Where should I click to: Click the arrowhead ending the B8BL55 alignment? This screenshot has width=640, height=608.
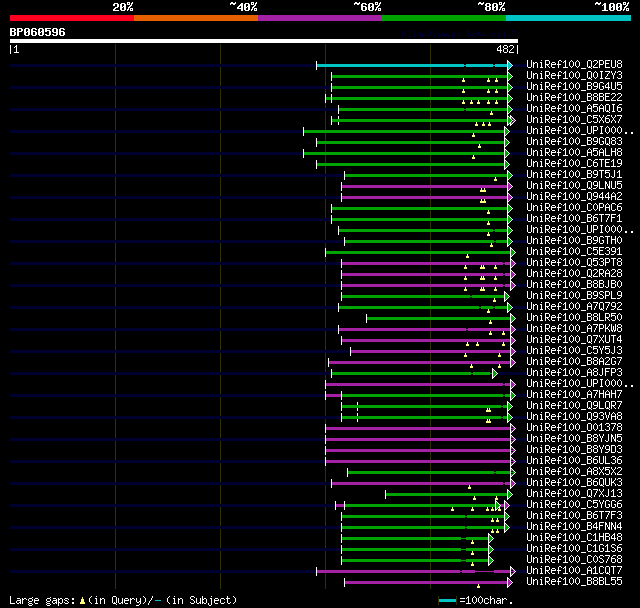(x=510, y=582)
